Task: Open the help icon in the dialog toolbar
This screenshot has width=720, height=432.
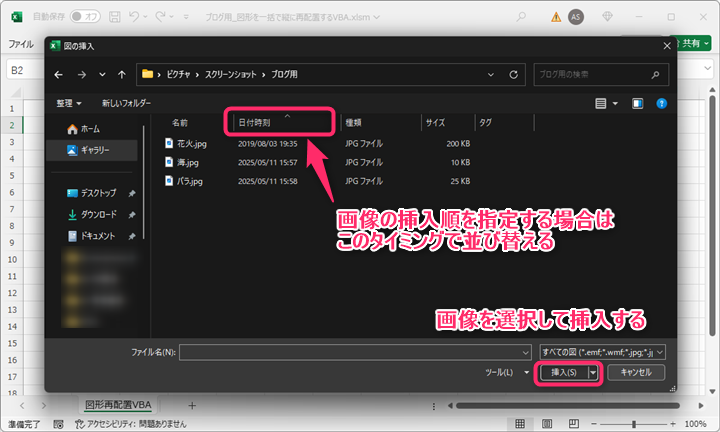Action: tap(661, 103)
